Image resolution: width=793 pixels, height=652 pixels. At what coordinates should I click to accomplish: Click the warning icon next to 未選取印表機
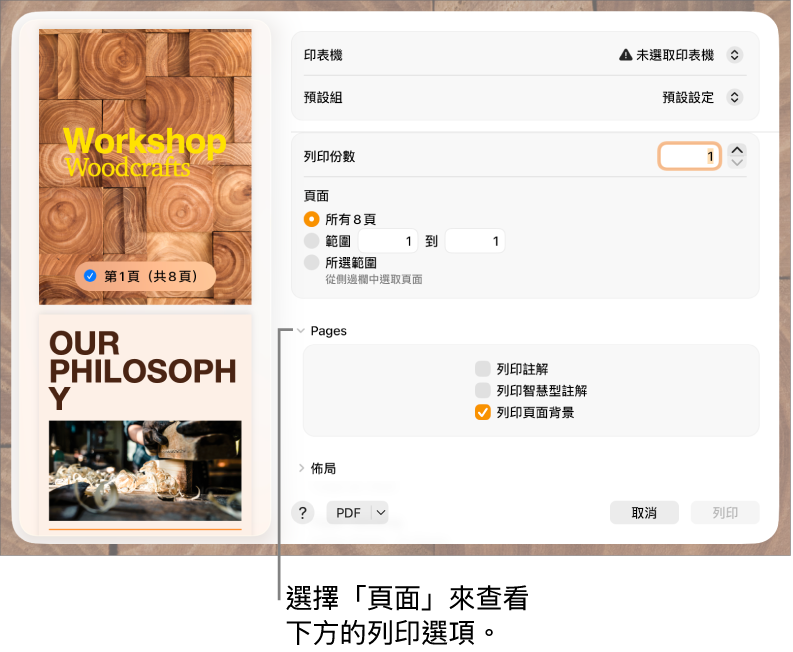pyautogui.click(x=626, y=55)
